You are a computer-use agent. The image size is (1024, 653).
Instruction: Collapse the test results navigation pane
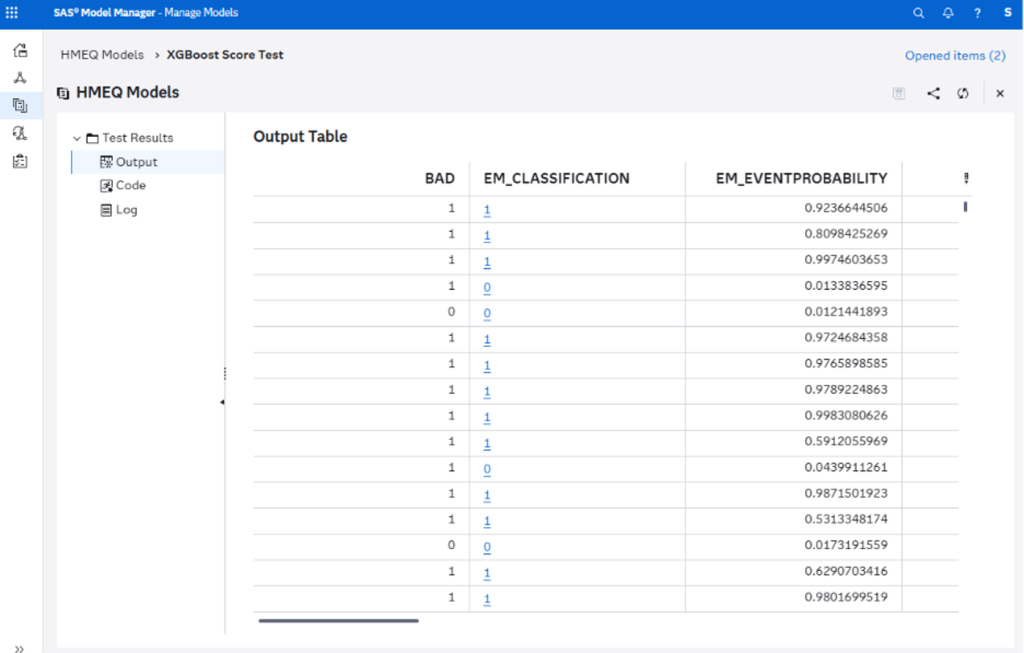222,403
